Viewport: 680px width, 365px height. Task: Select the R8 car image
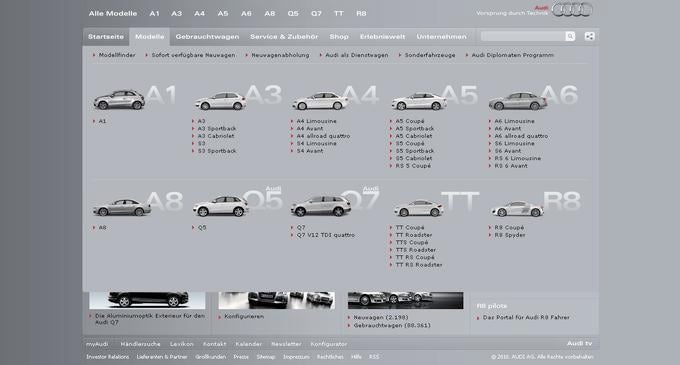[517, 209]
